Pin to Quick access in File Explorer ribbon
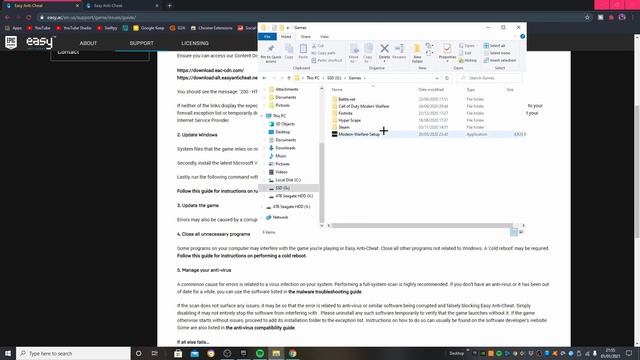This screenshot has height=360, width=640. [271, 53]
